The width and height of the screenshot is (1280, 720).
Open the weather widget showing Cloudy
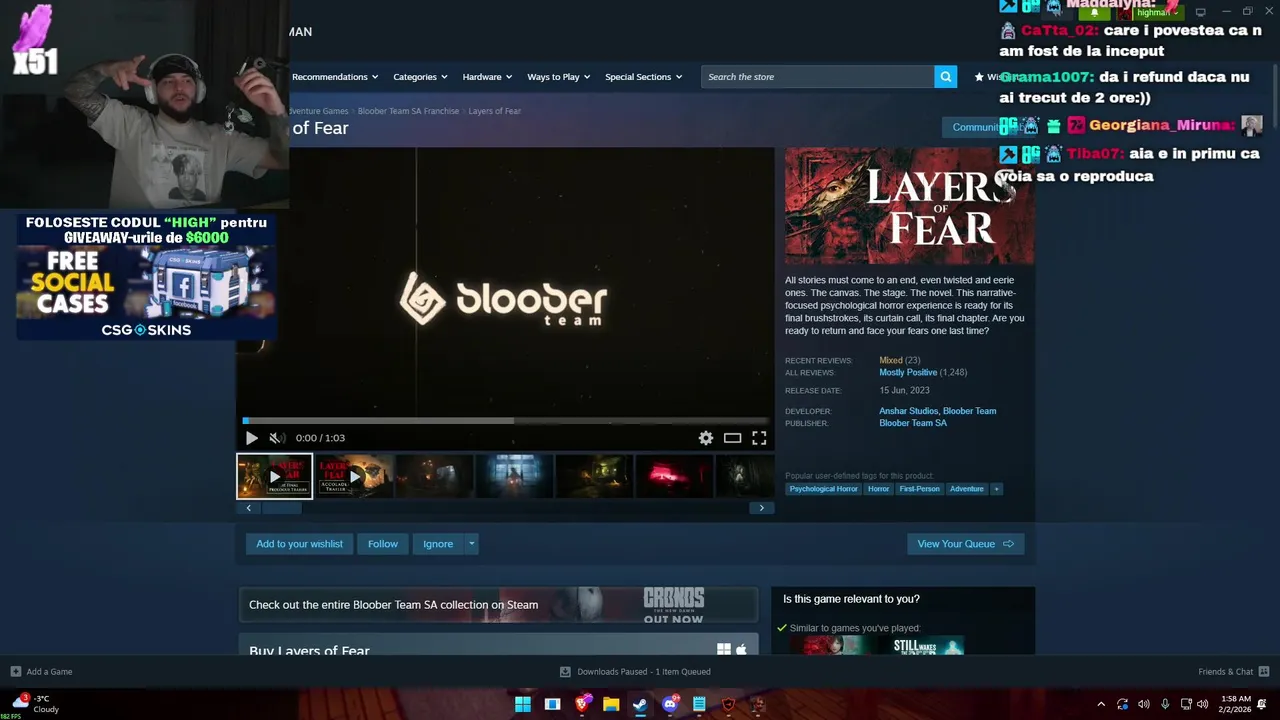click(35, 704)
